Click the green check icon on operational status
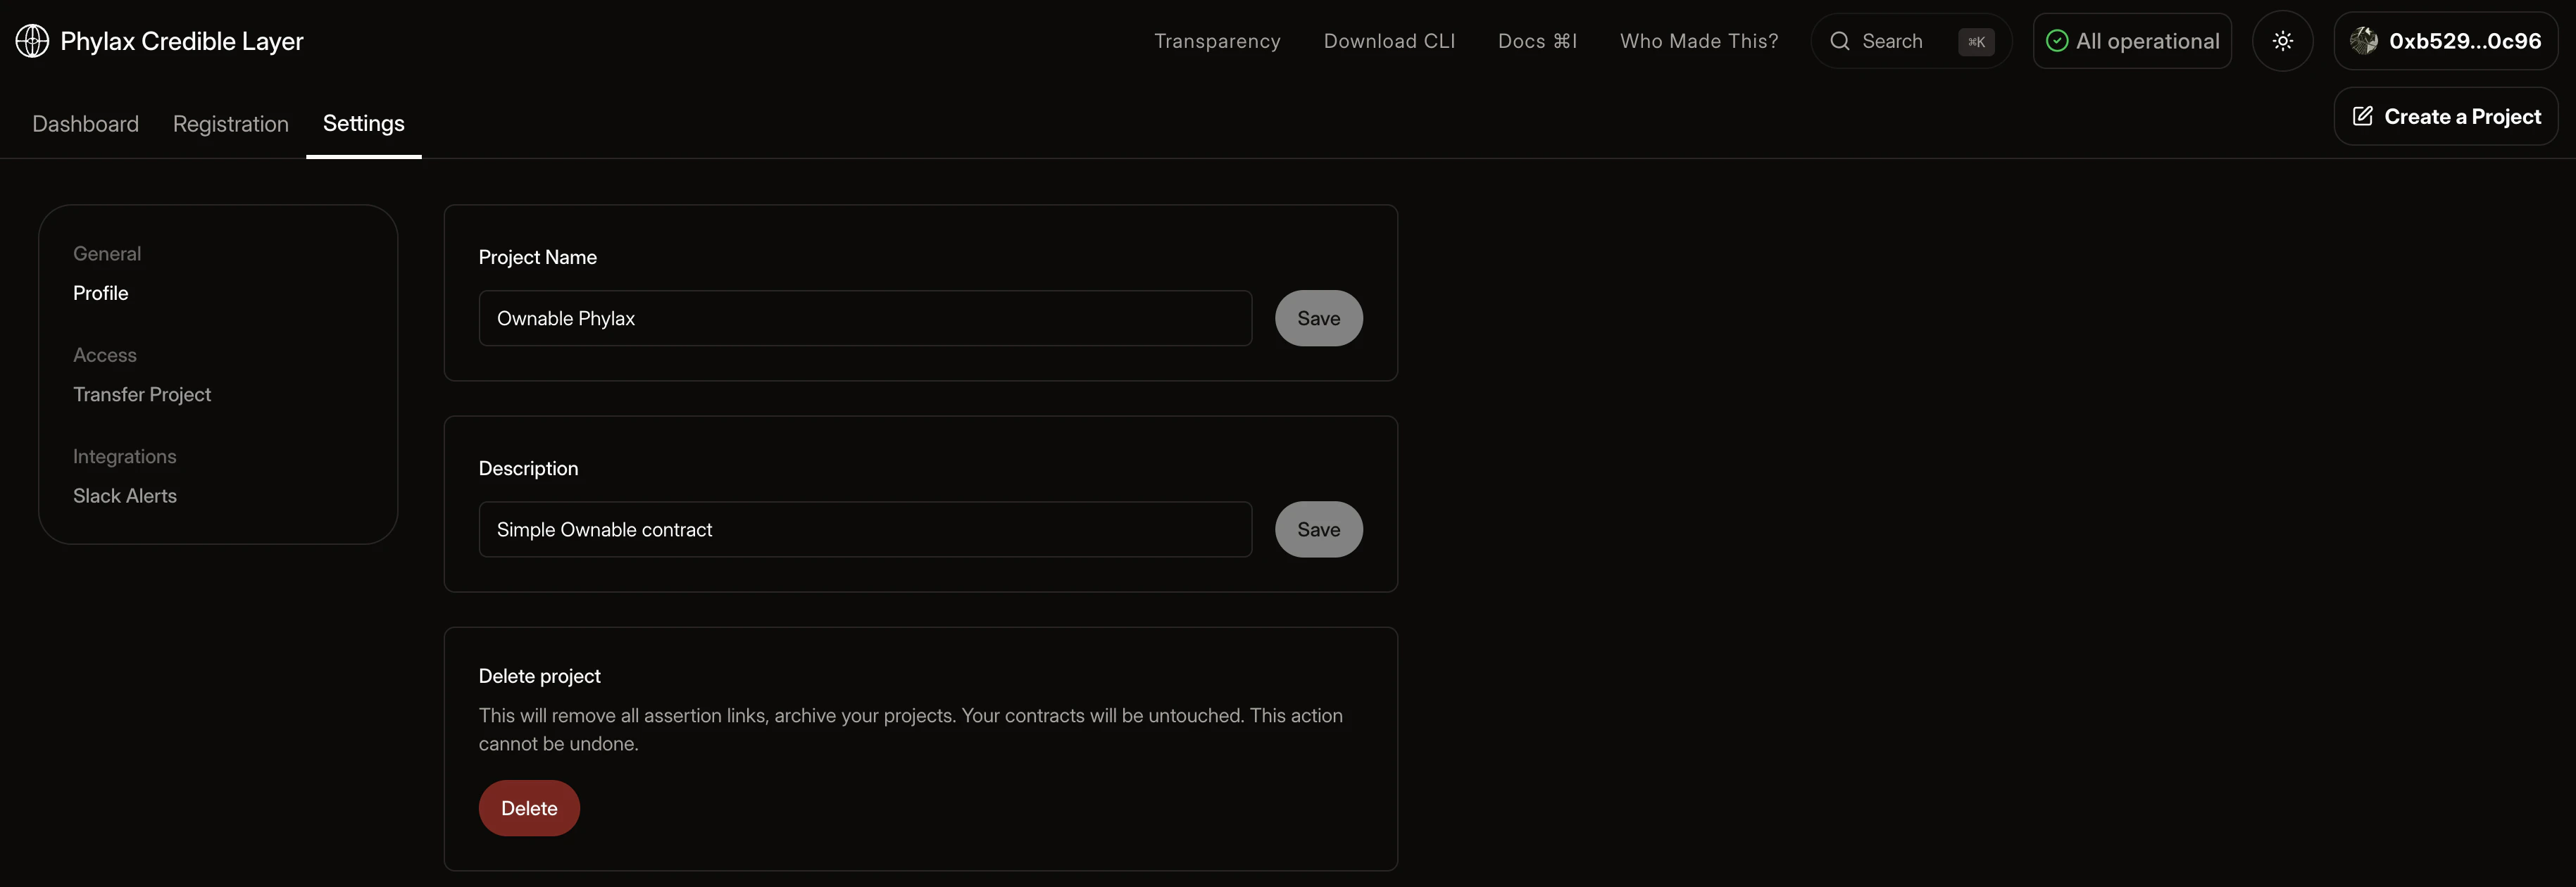2576x887 pixels. (2056, 40)
